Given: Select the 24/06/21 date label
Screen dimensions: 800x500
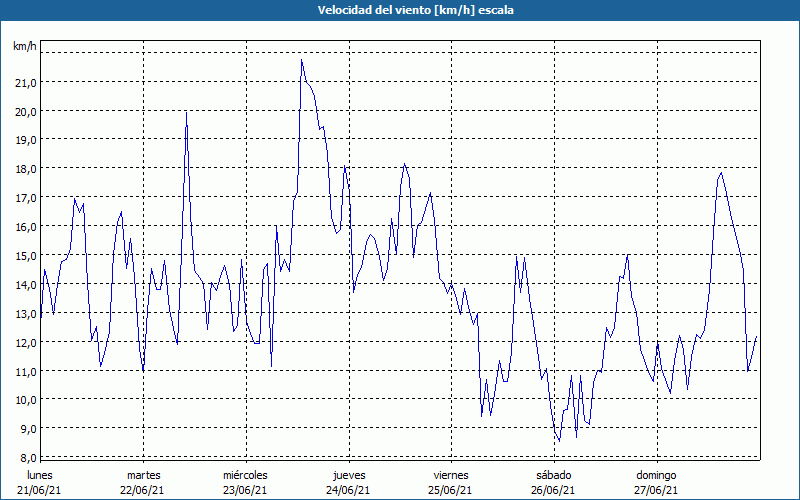Looking at the screenshot, I should [x=348, y=490].
